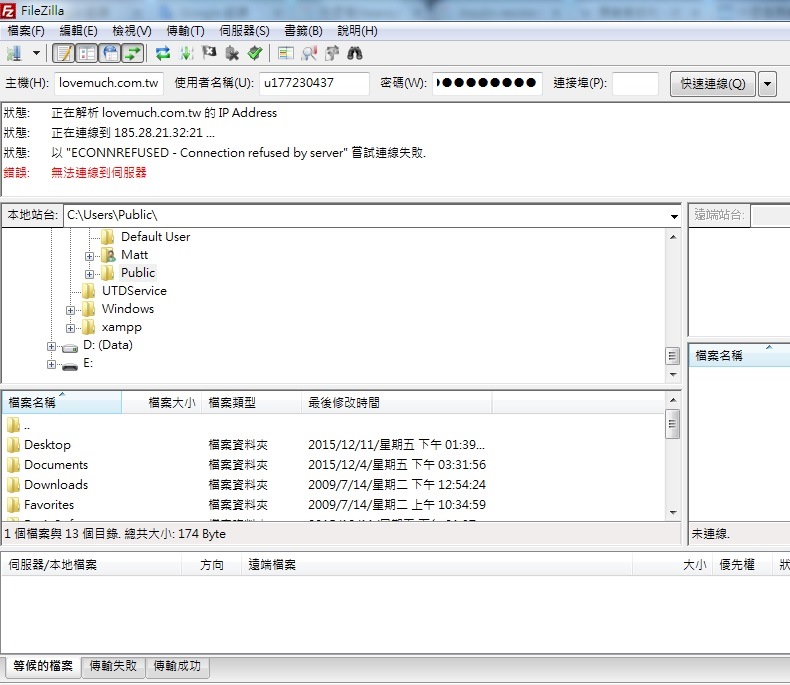Sort local list by 檔案類型 column
Viewport: 790px width, 685px height.
pyautogui.click(x=251, y=402)
